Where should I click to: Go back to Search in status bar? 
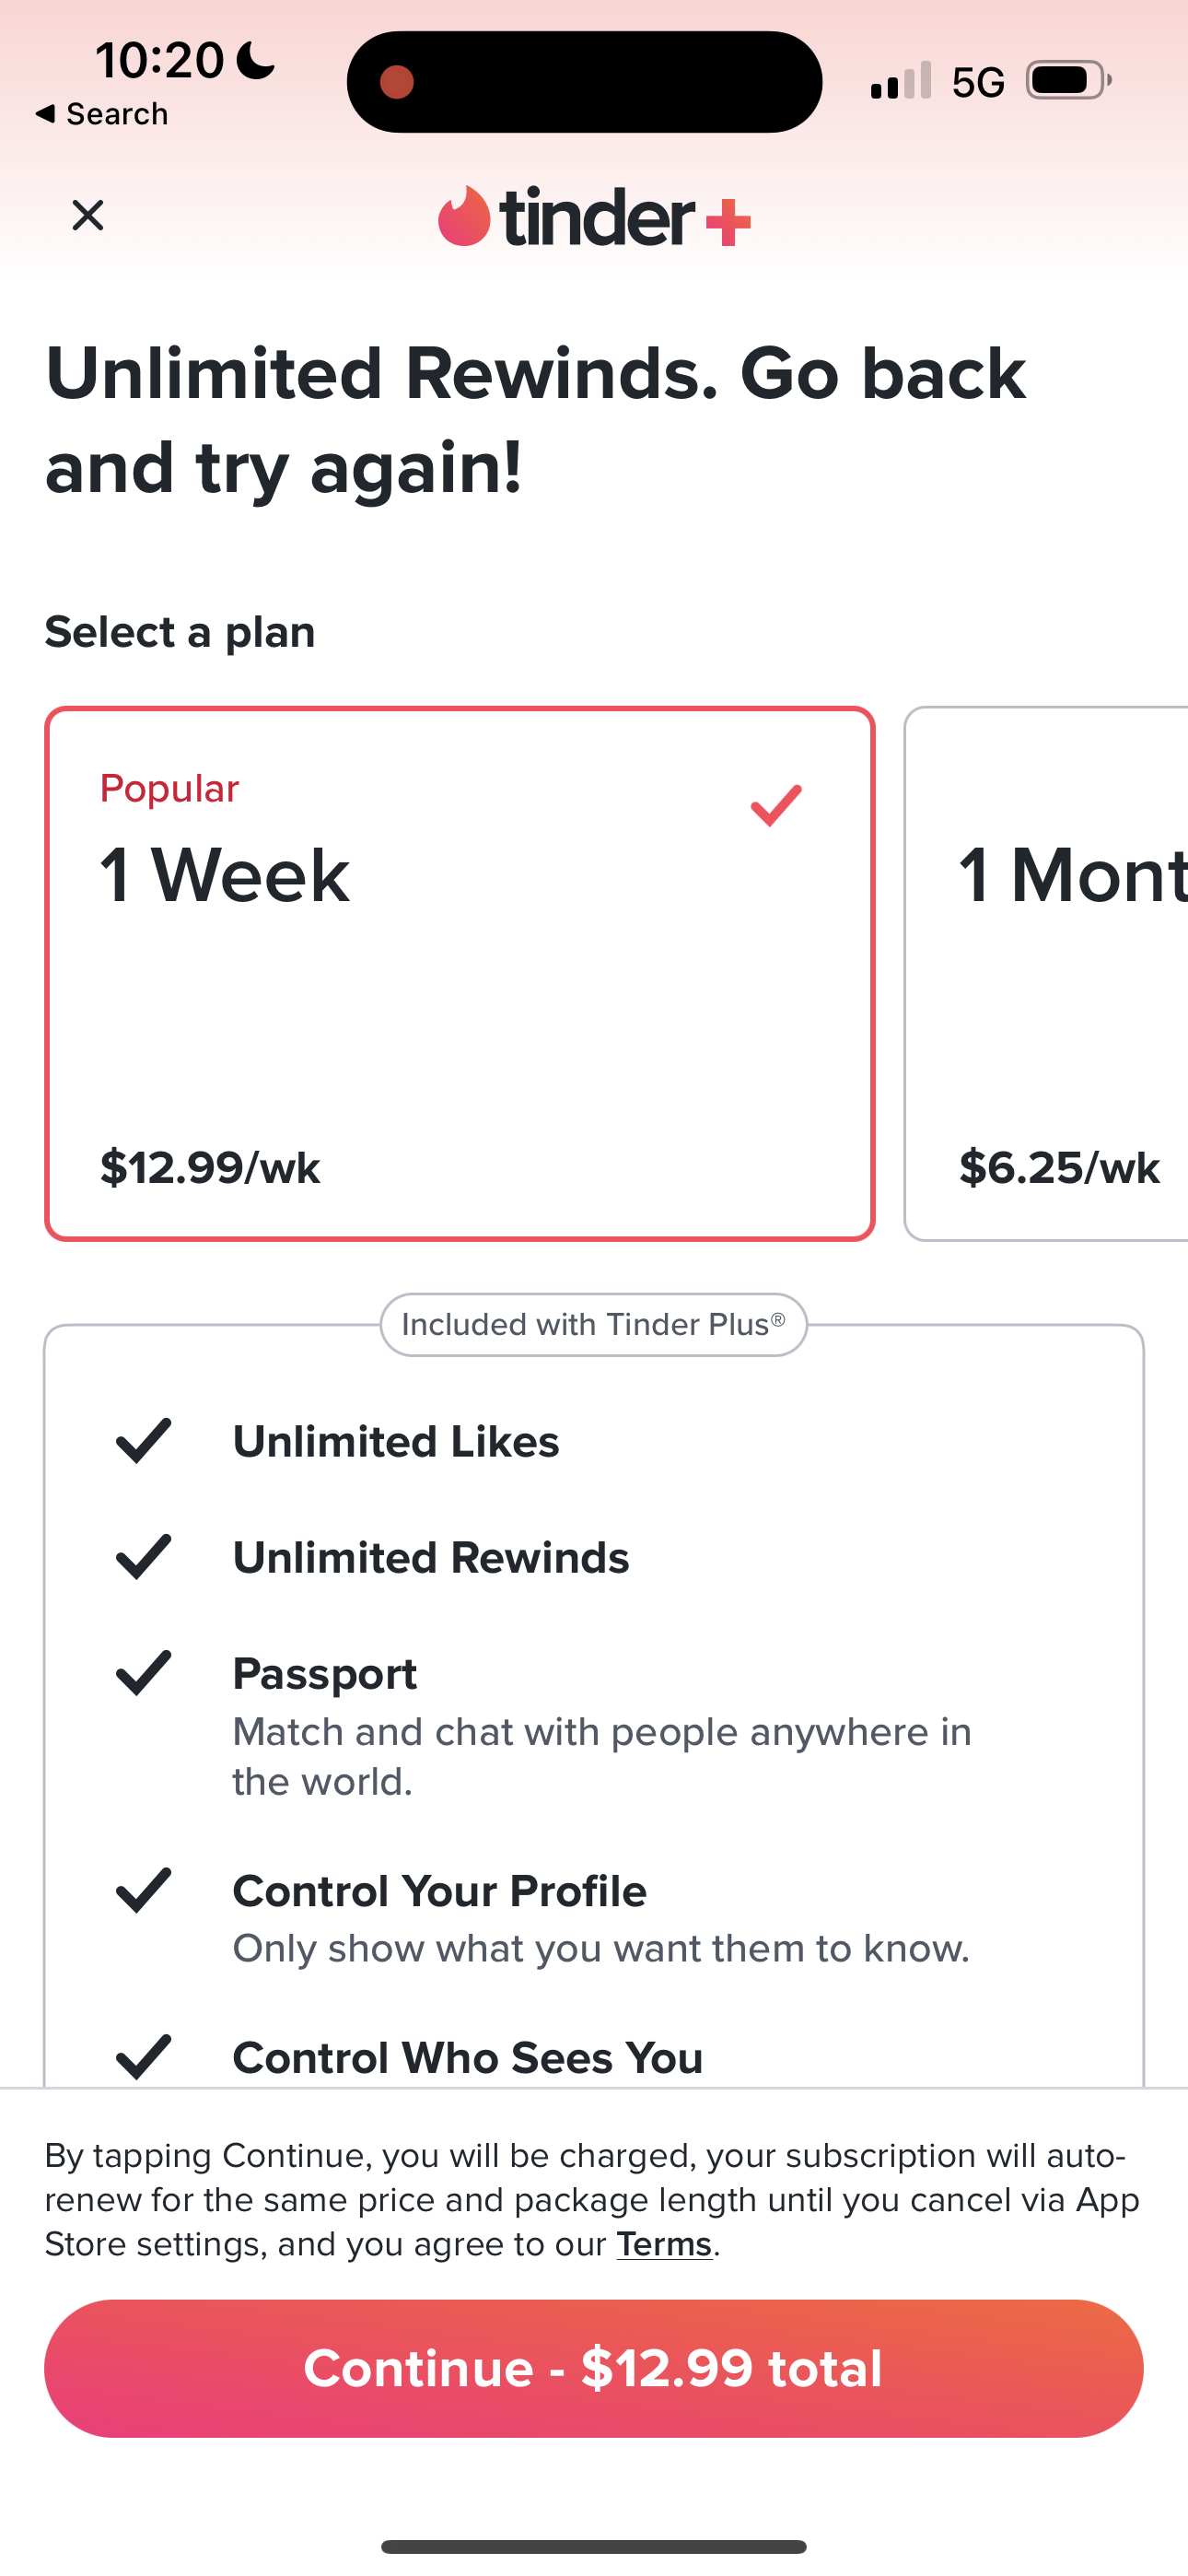[x=102, y=114]
